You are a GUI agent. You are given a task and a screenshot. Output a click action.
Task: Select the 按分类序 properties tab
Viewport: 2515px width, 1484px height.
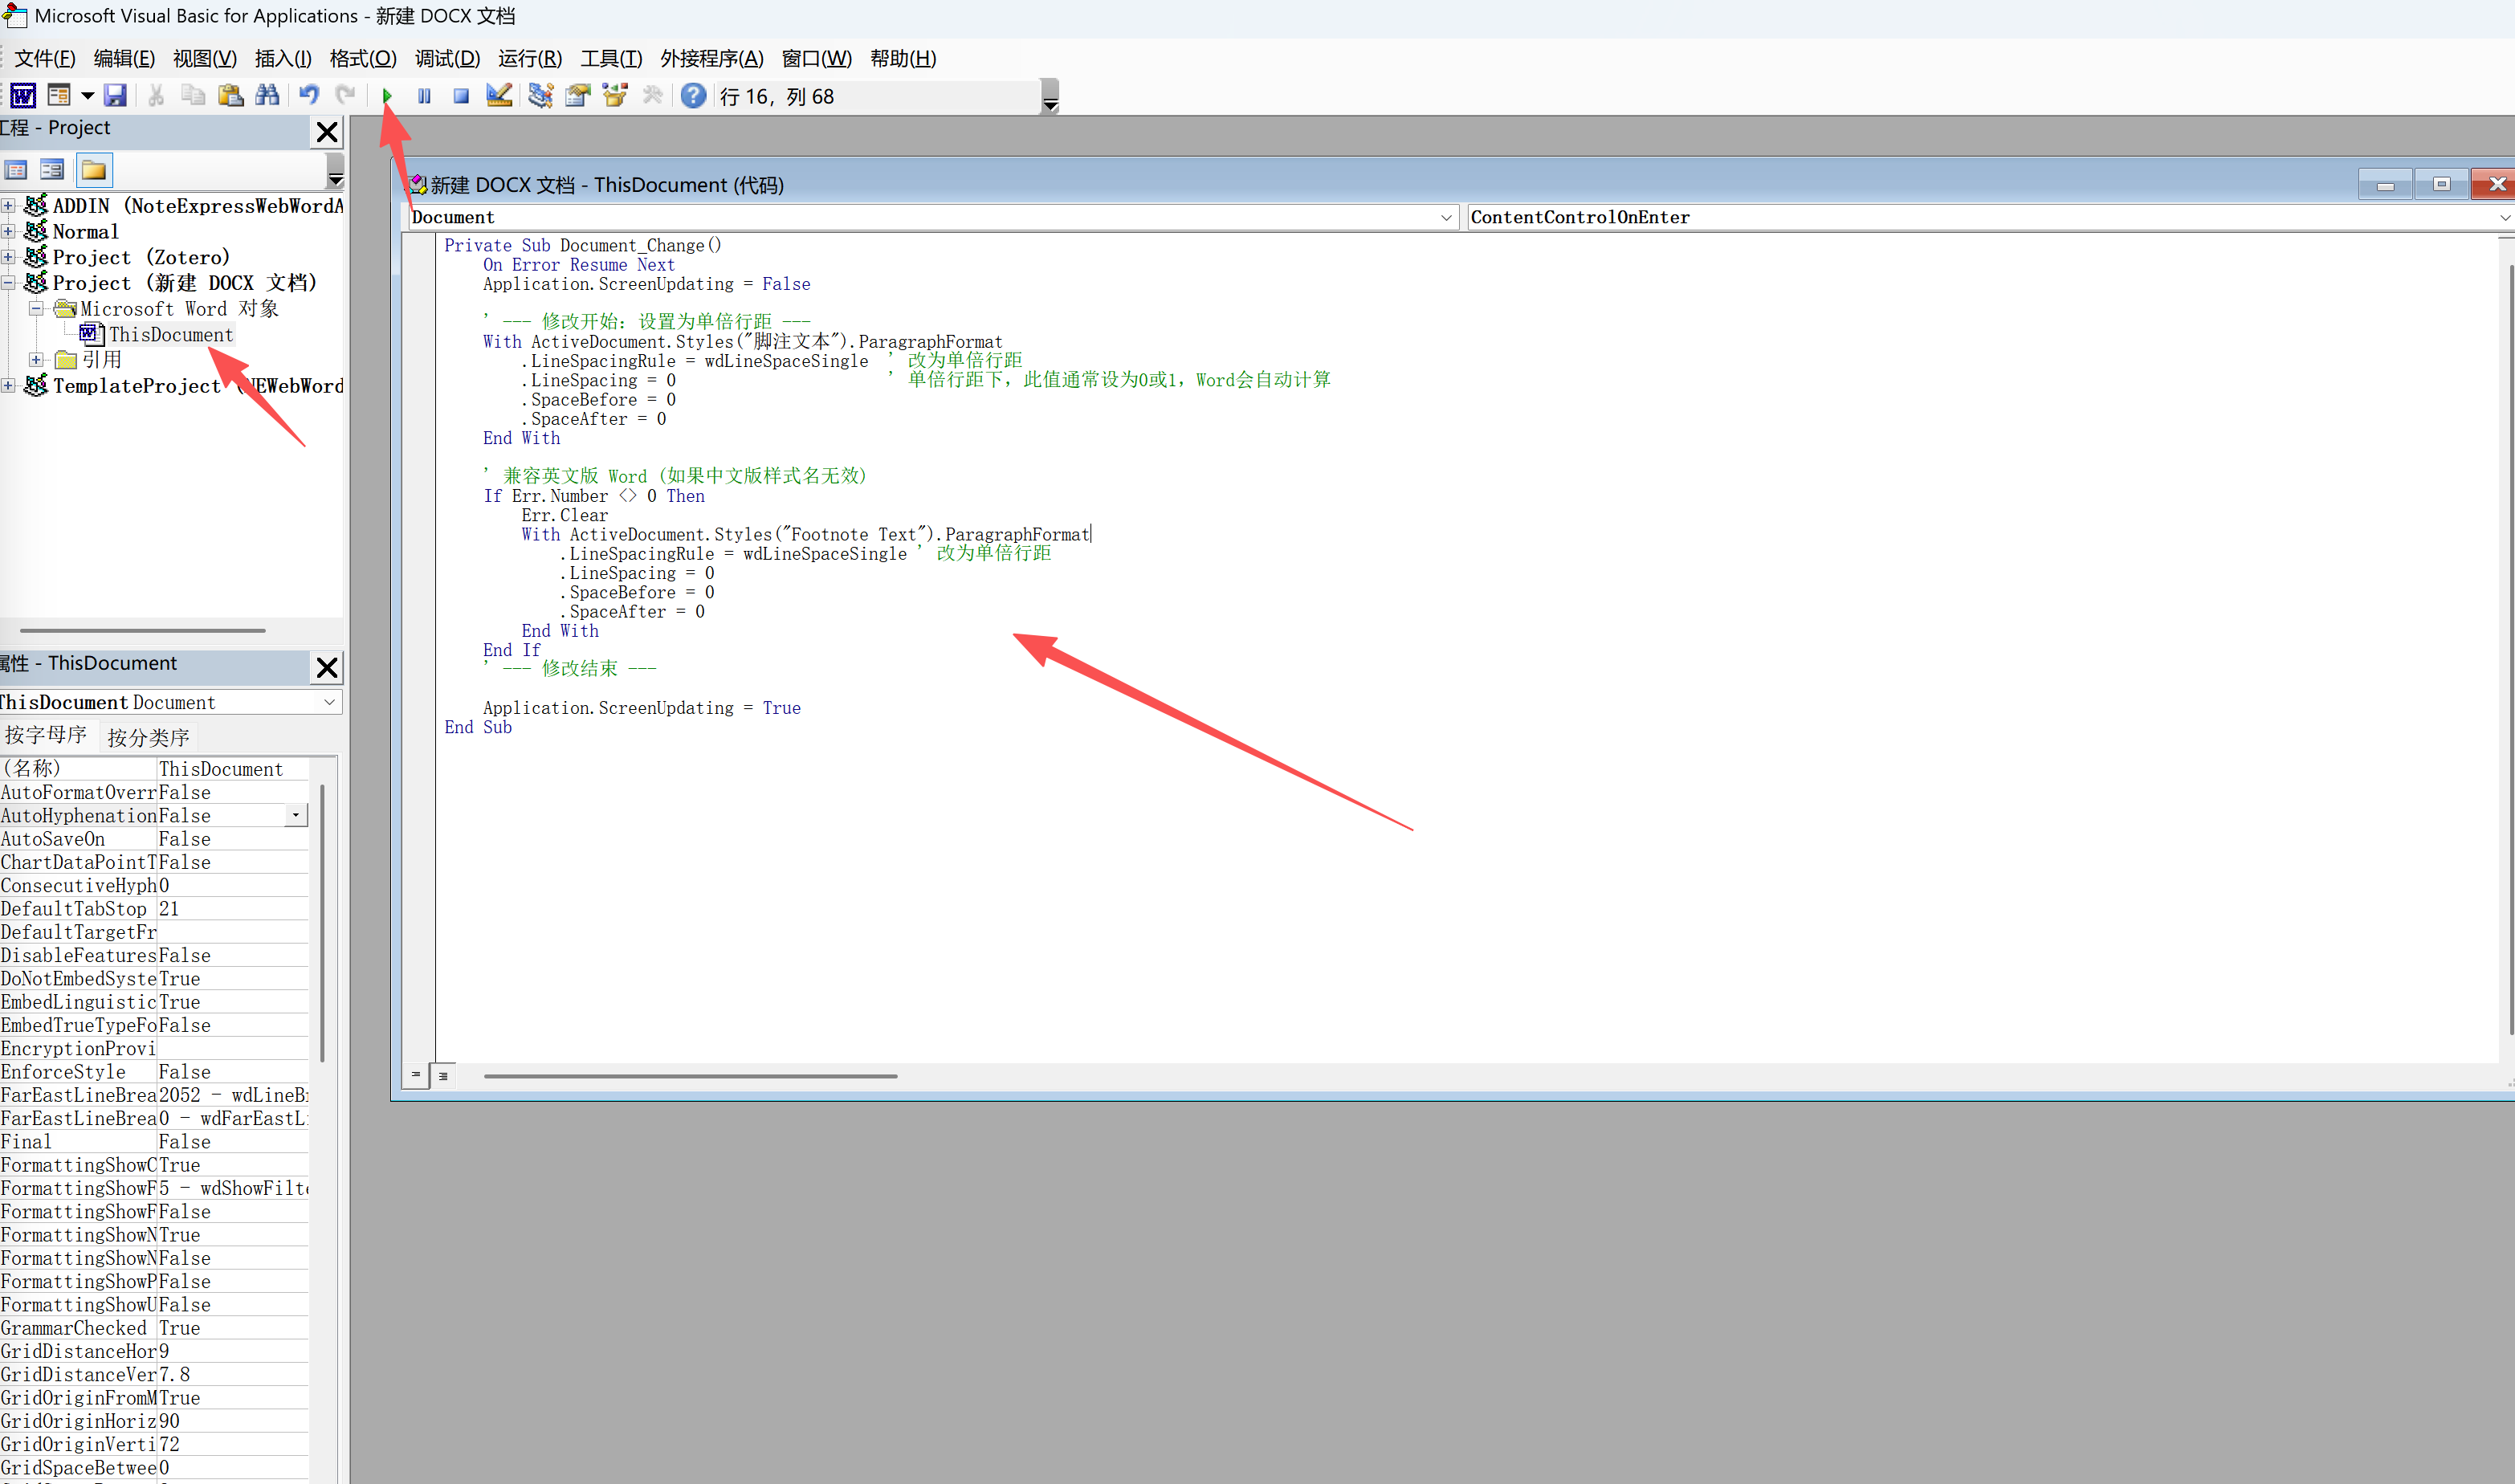[x=148, y=737]
